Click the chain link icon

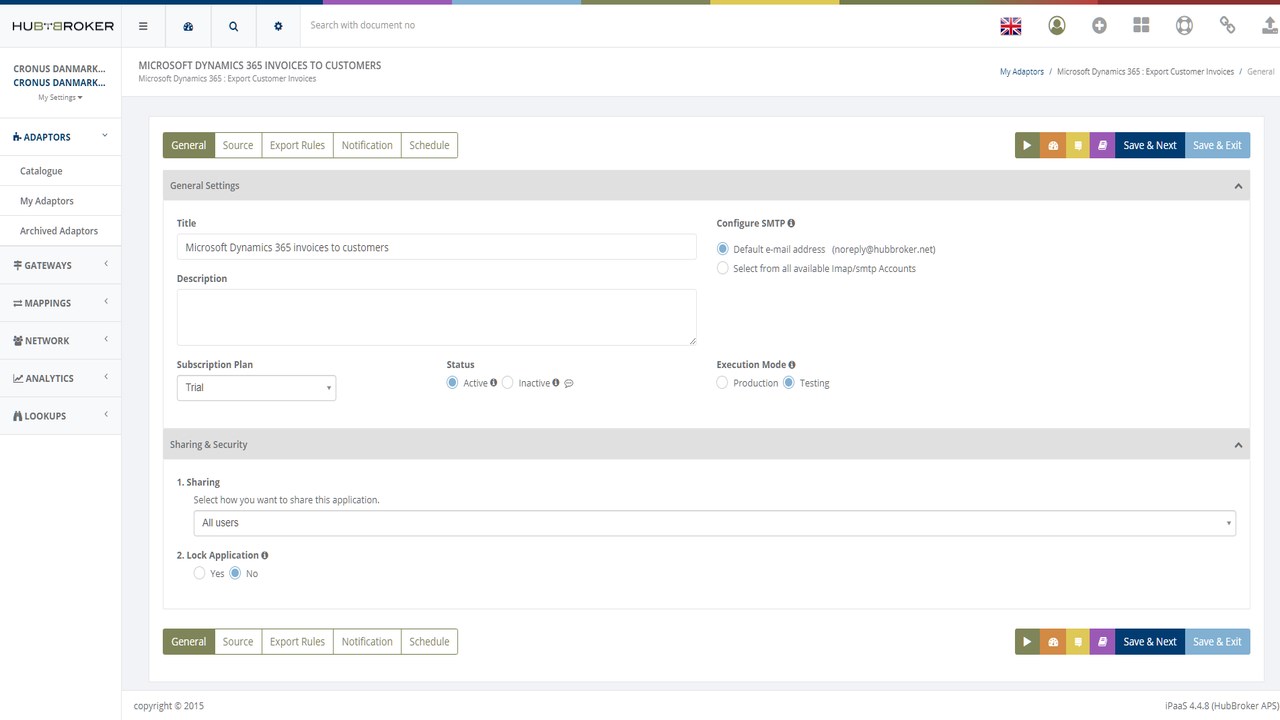tap(1227, 26)
